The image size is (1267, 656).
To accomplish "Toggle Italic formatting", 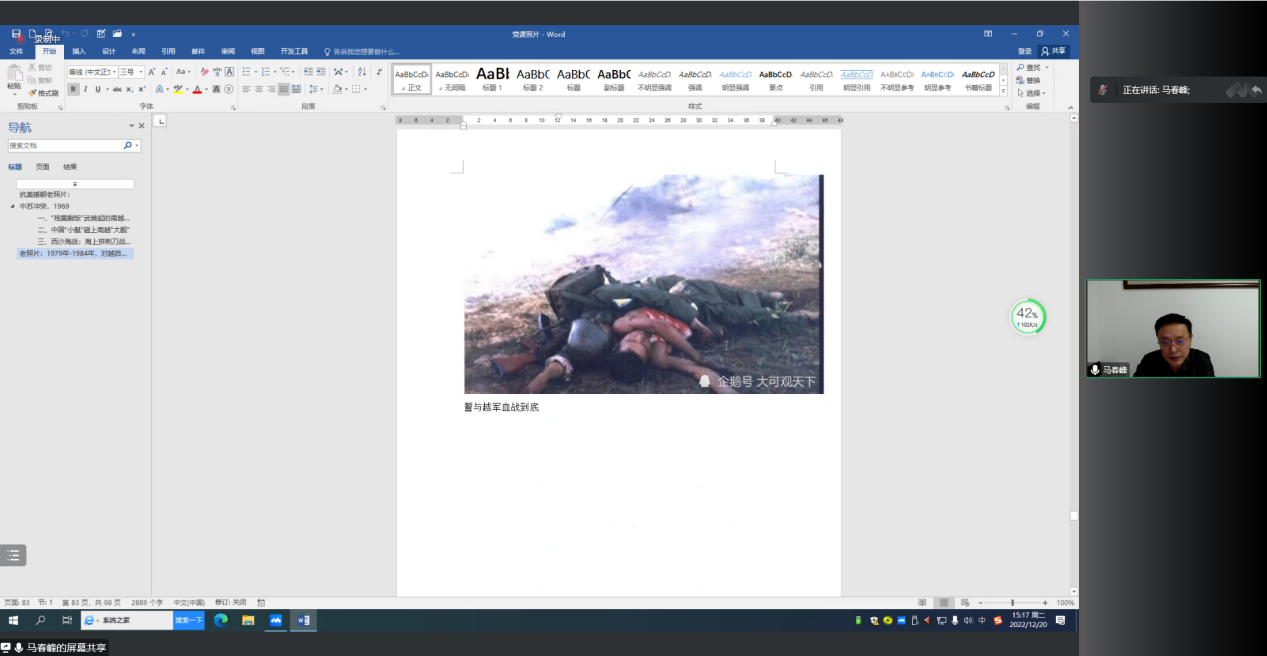I will click(x=85, y=89).
